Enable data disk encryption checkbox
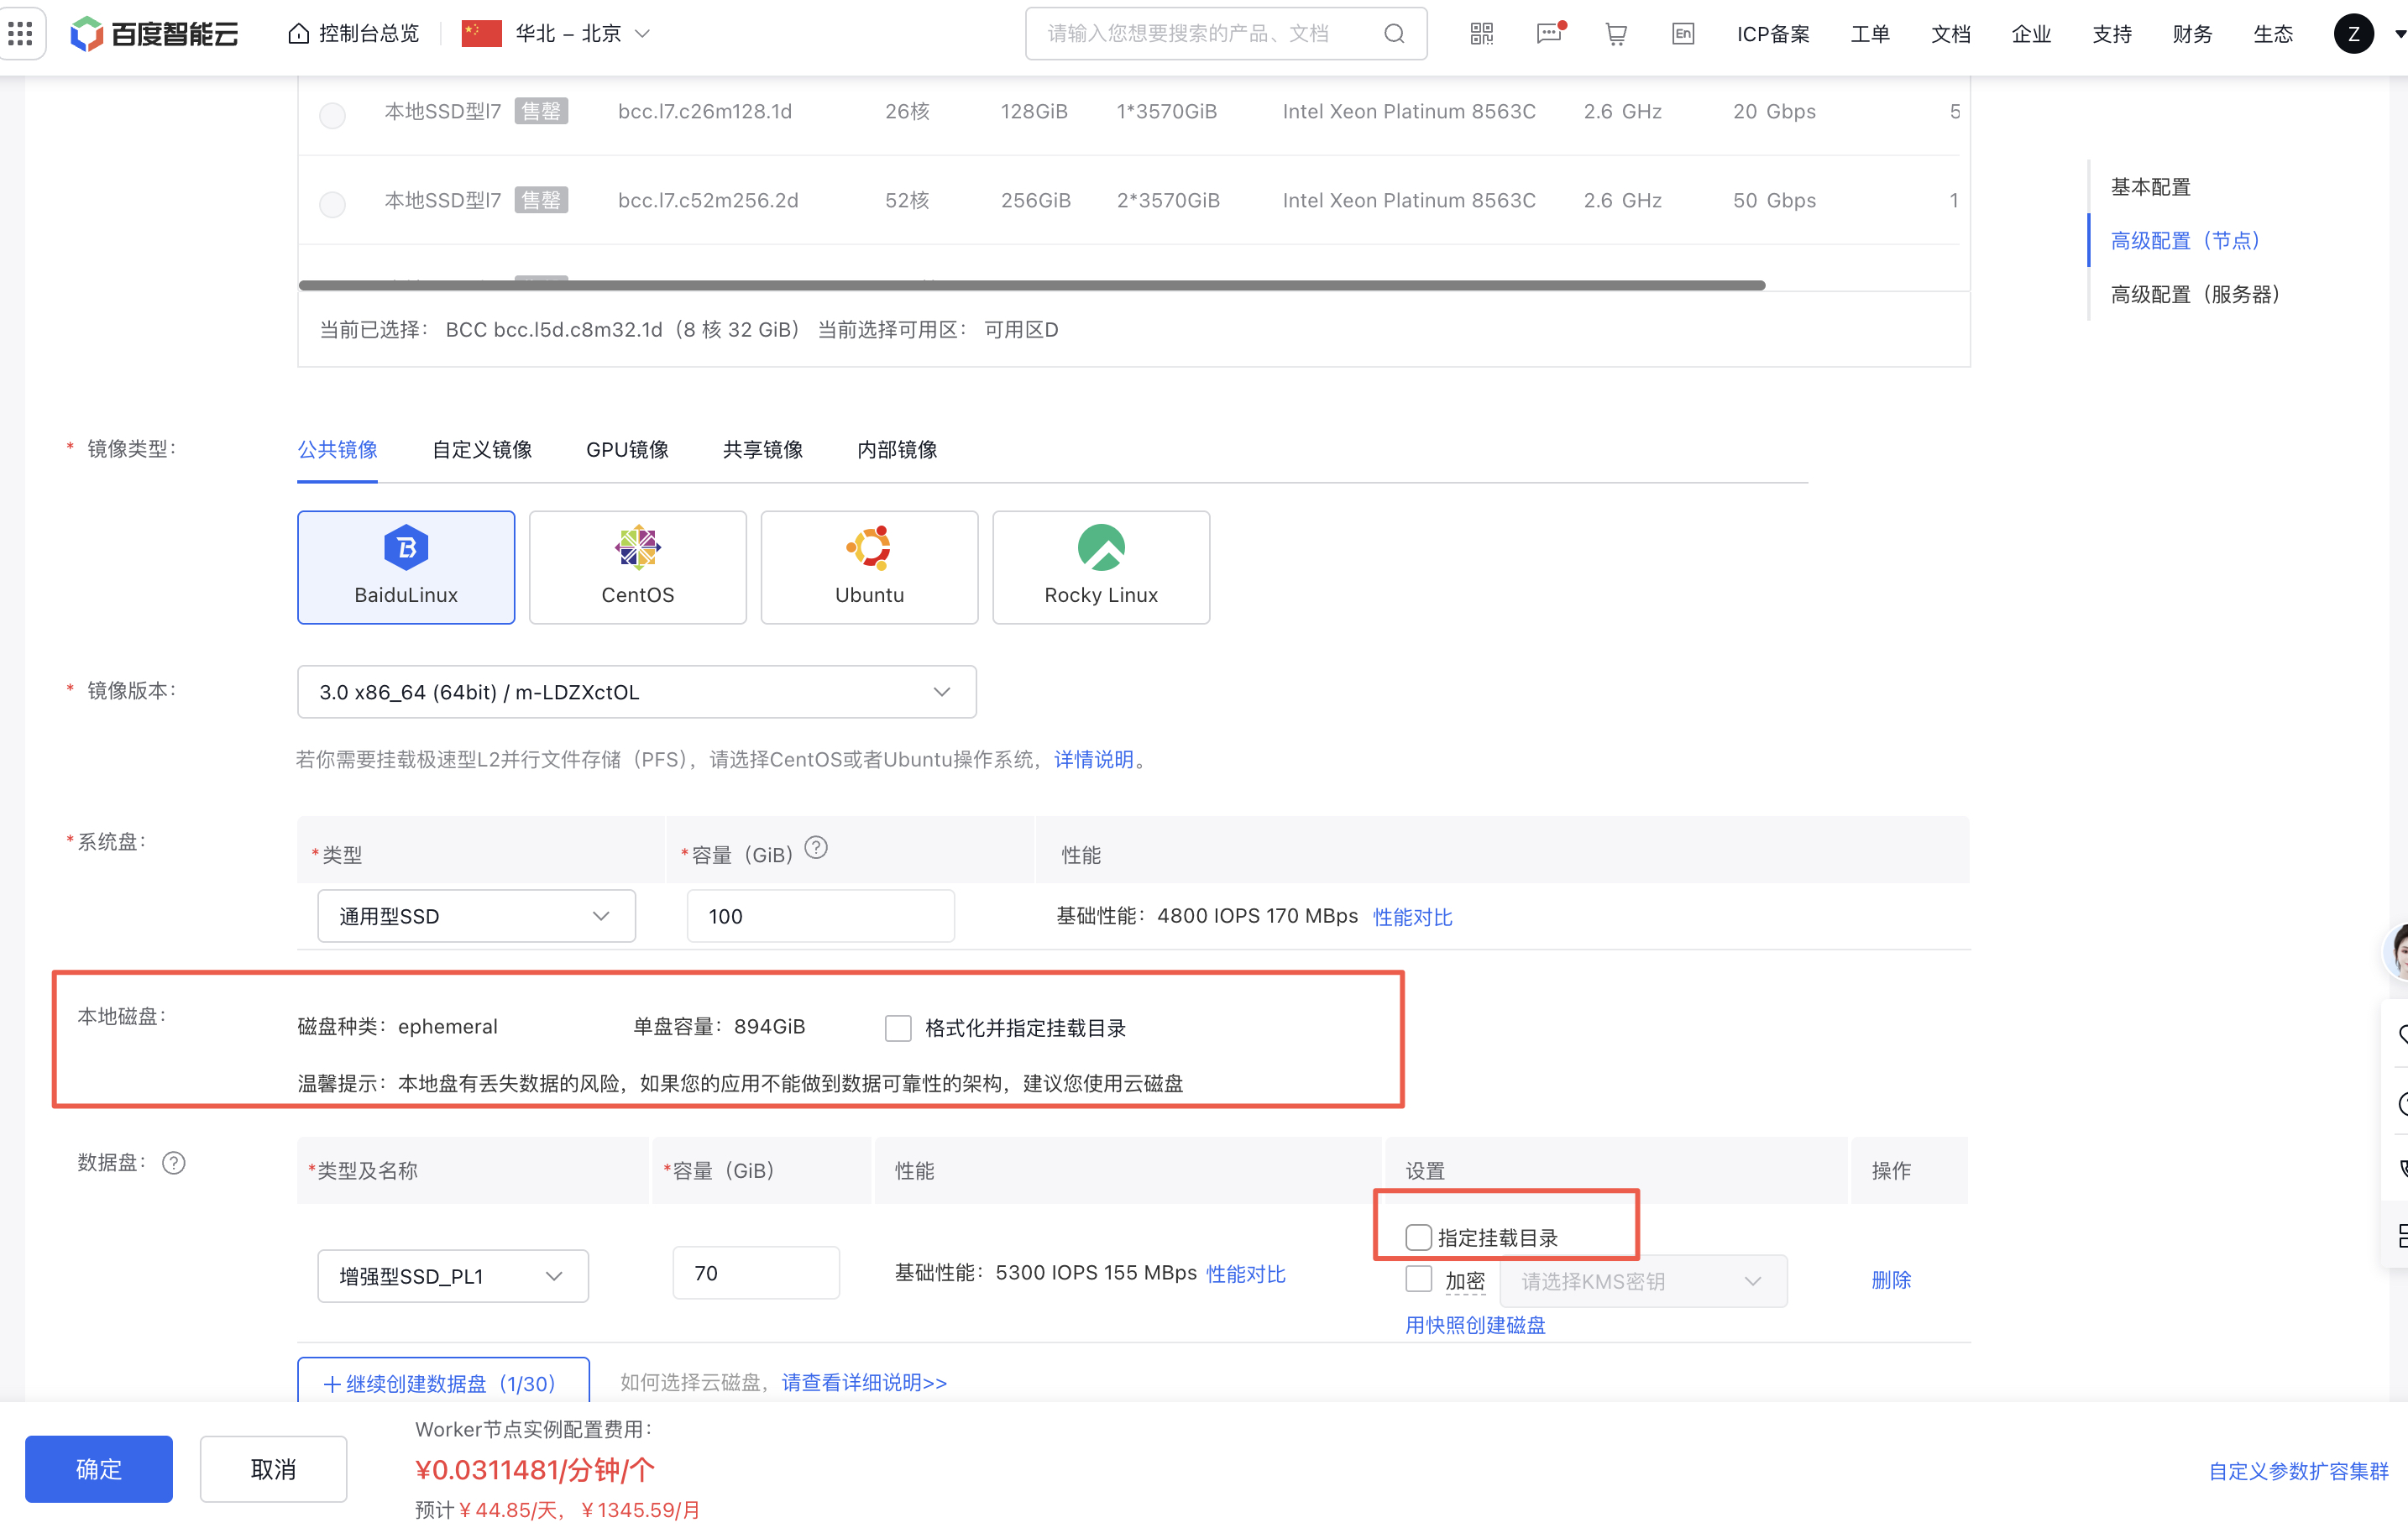 coord(1418,1279)
